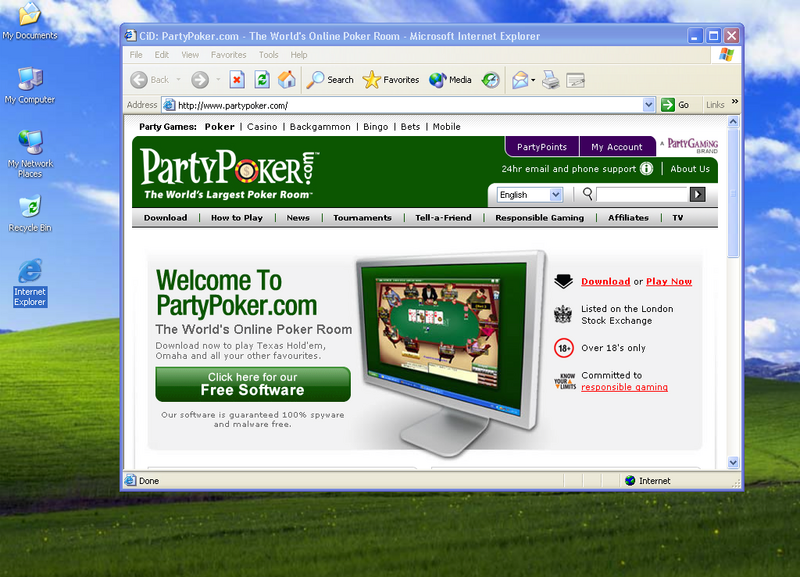Open the About Us link
The height and width of the screenshot is (577, 800).
[690, 169]
